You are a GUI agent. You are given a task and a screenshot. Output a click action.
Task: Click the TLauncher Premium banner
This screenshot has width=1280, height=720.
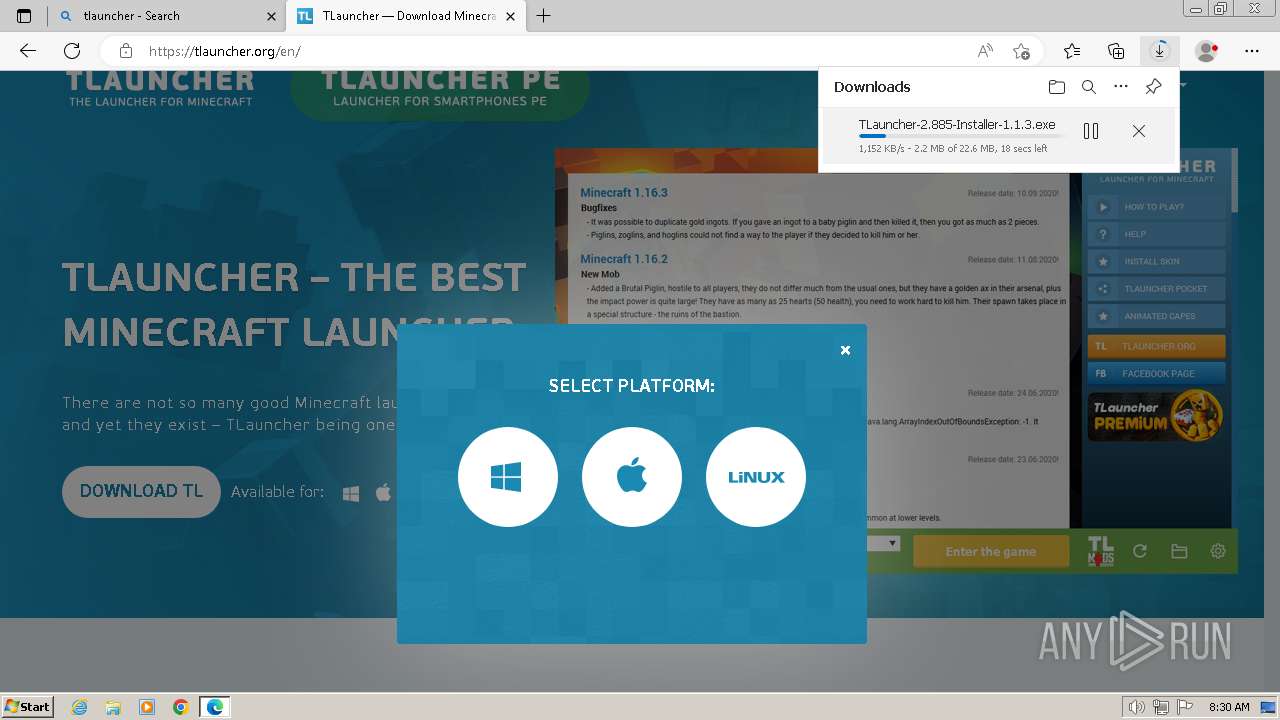[x=1156, y=416]
